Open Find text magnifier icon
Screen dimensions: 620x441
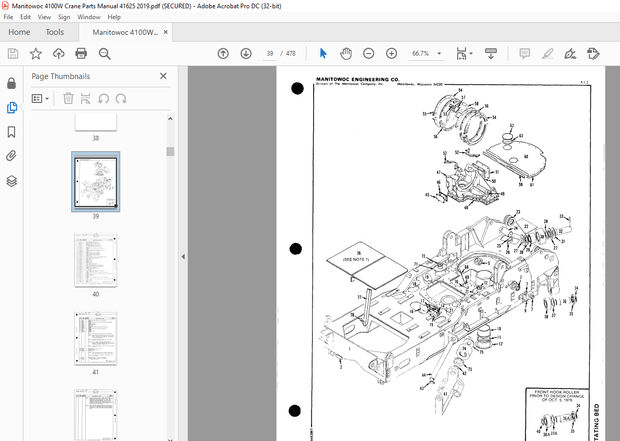point(104,53)
